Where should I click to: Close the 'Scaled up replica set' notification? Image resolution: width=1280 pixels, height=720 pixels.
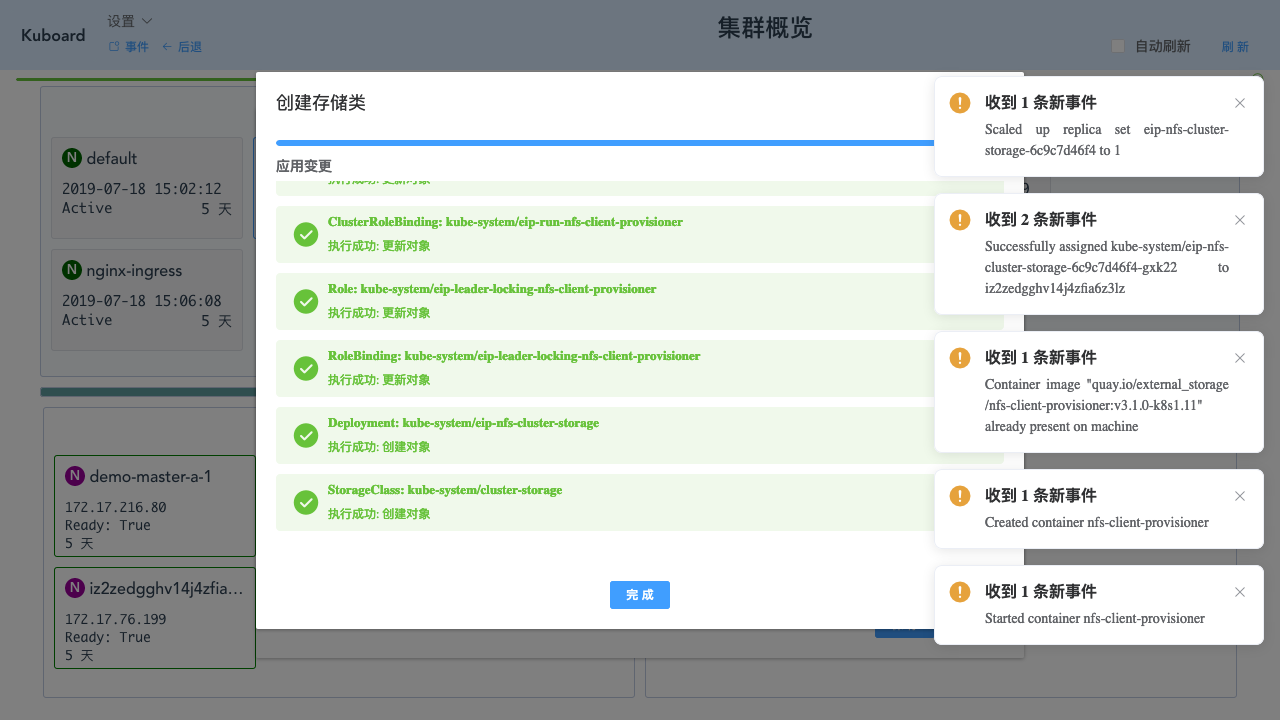(x=1240, y=103)
